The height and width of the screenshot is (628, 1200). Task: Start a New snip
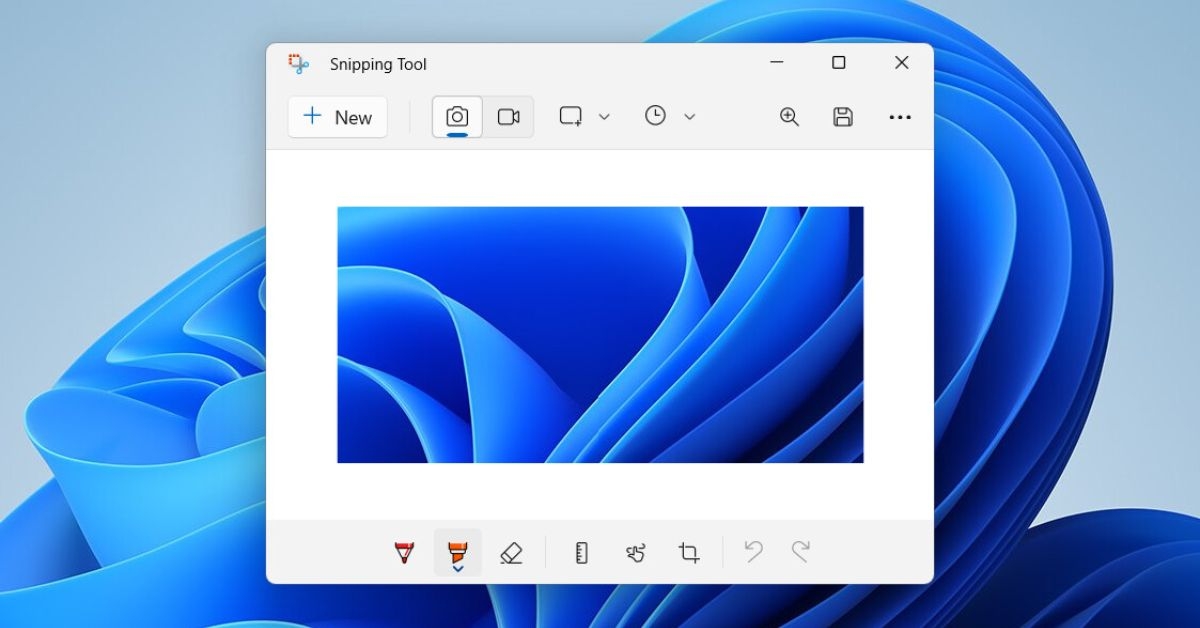(338, 117)
